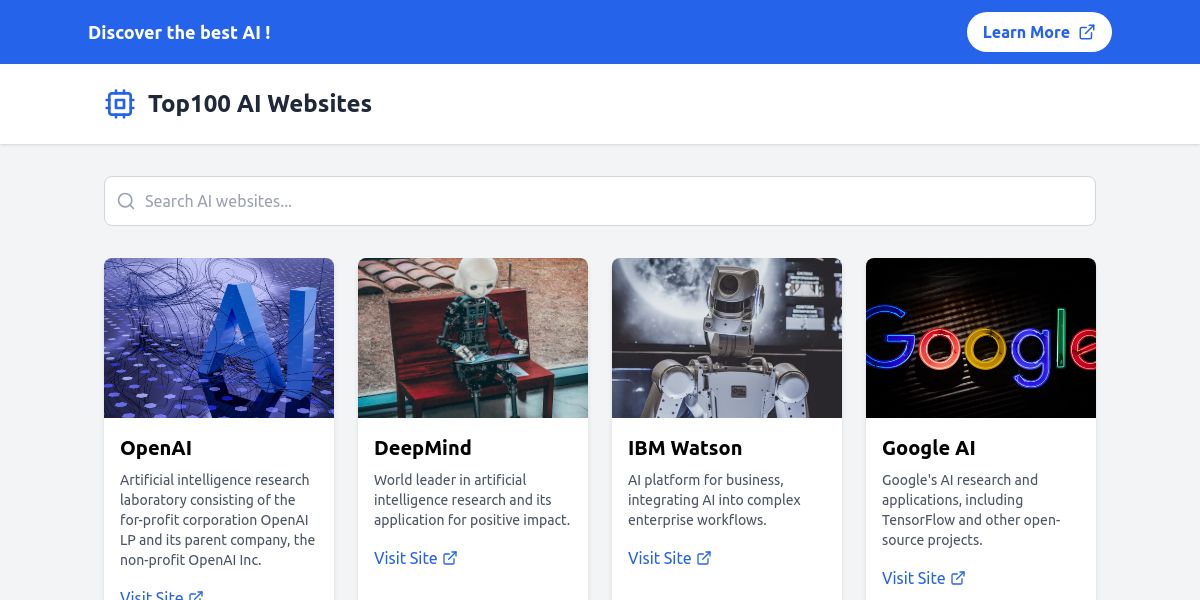The width and height of the screenshot is (1200, 600).
Task: Open the OpenAI card's blue AI image
Action: click(219, 338)
